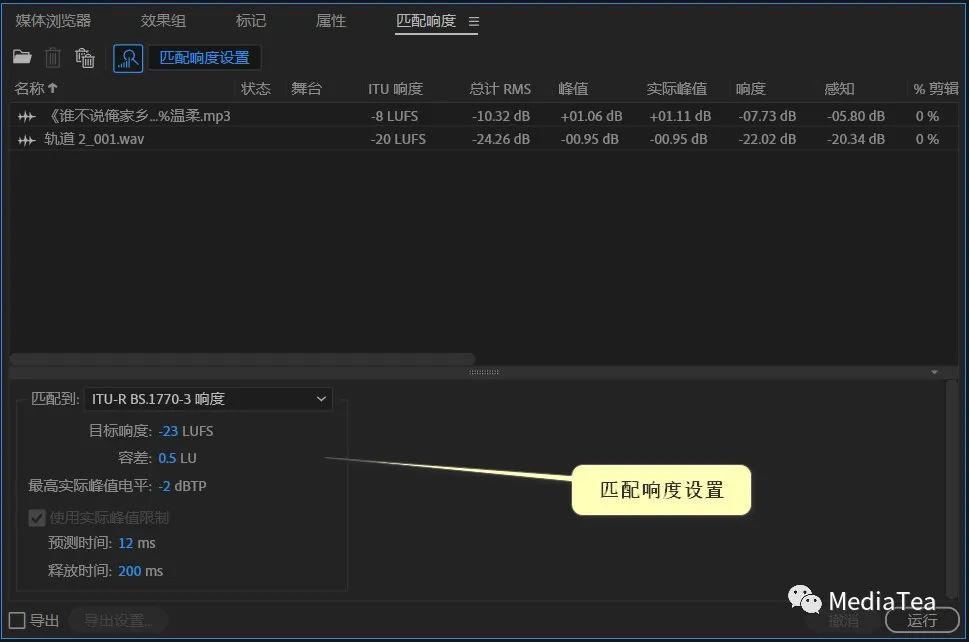Screen dimensions: 969x642
Task: Click the -20.34 dB perceived cell
Action: coord(856,139)
